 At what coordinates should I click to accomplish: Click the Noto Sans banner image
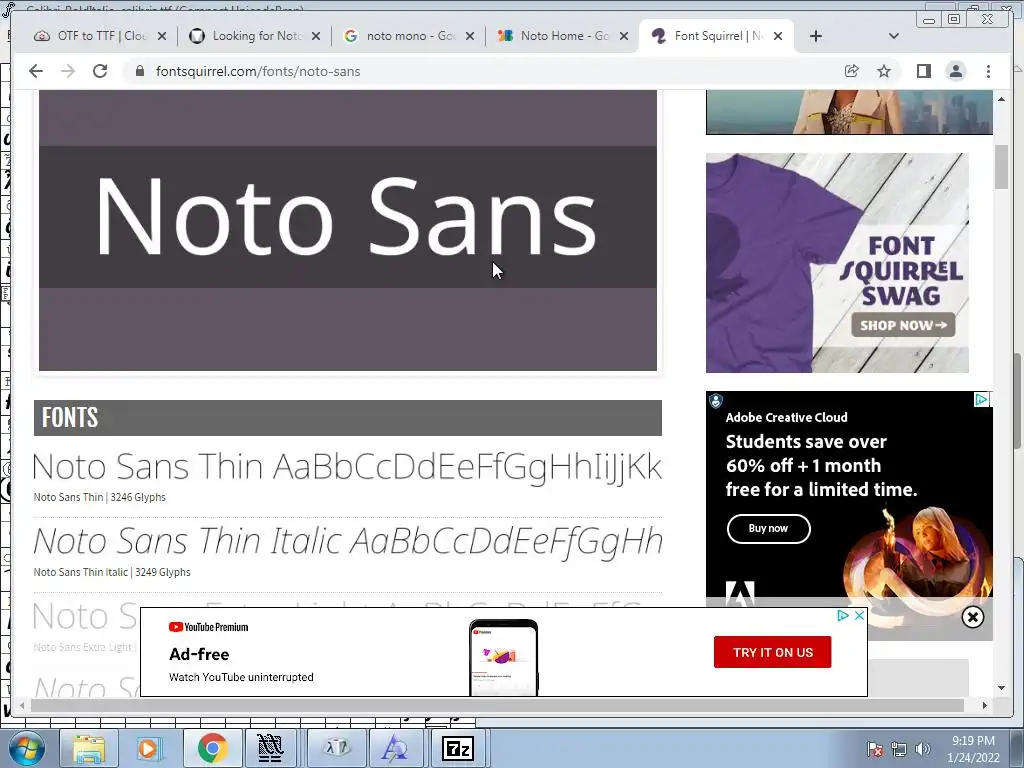pos(347,230)
